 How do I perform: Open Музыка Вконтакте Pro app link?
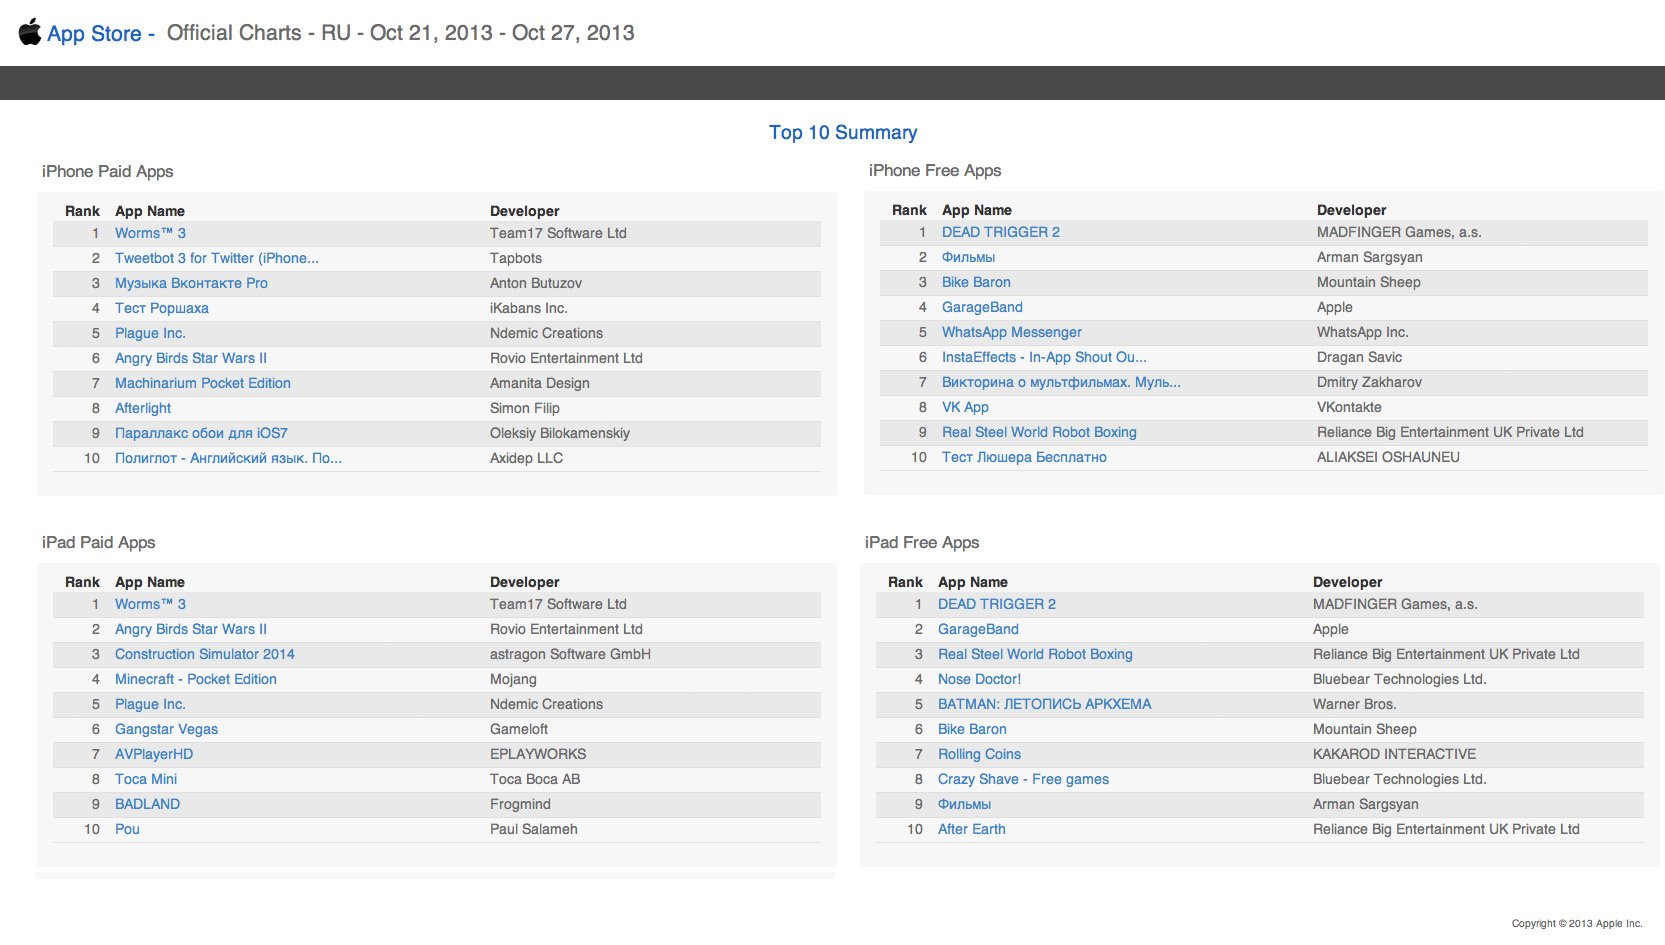point(191,283)
